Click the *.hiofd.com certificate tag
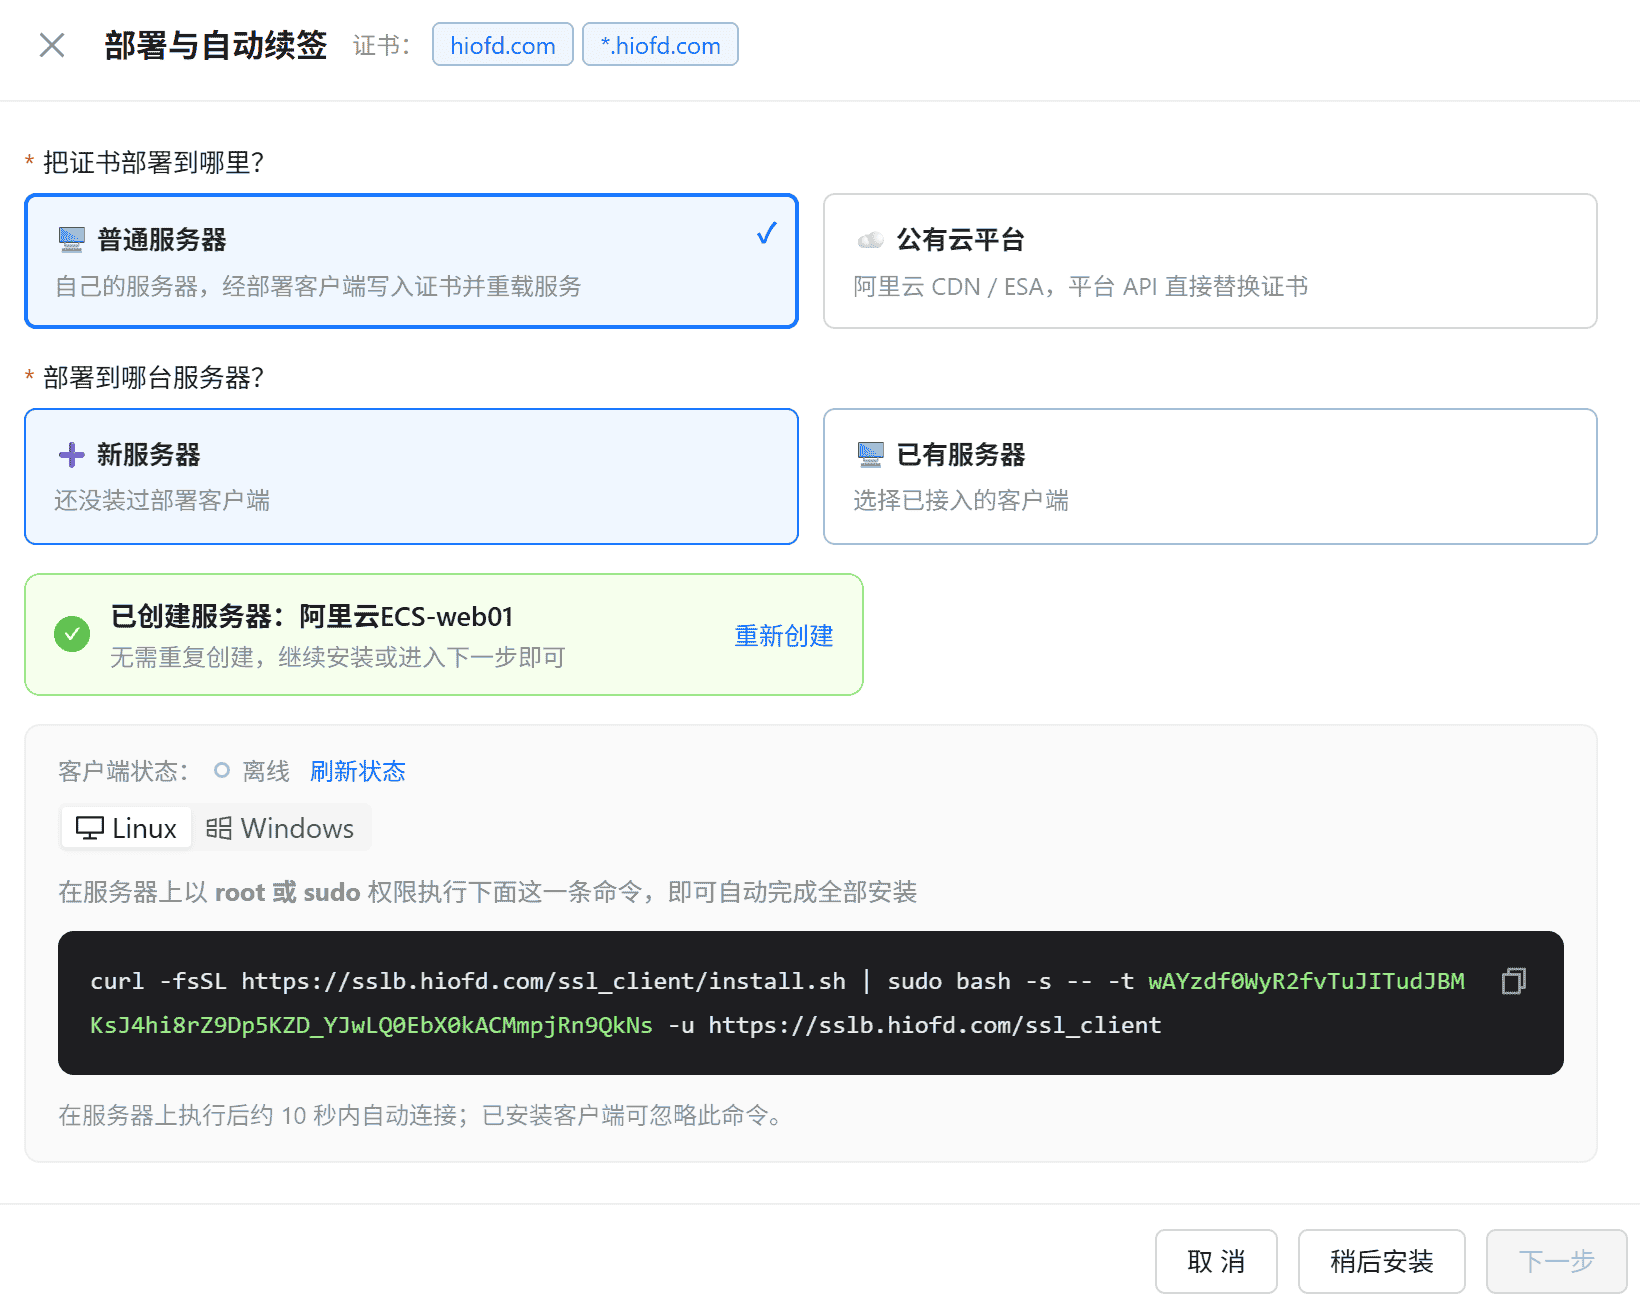 [x=660, y=45]
